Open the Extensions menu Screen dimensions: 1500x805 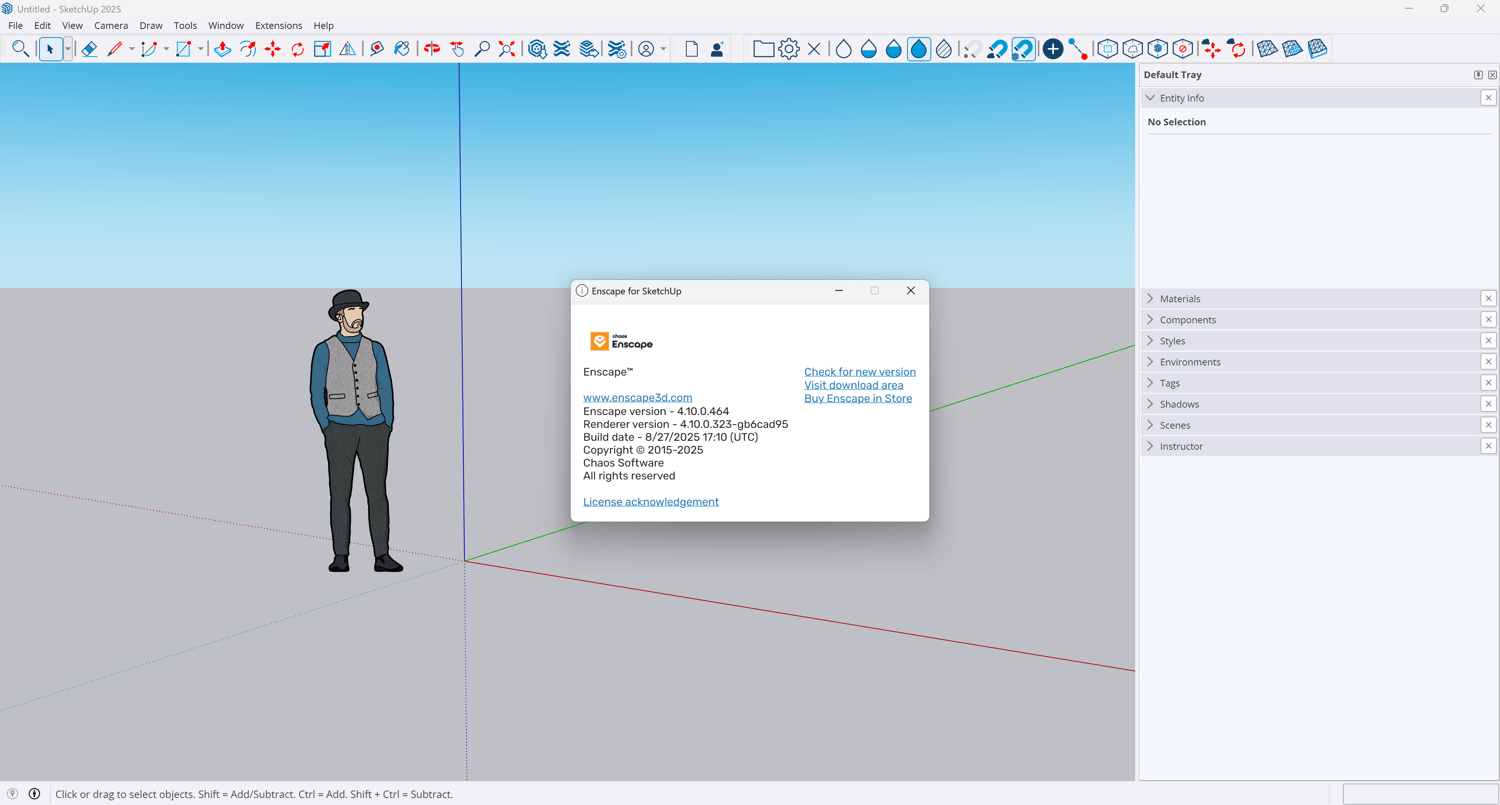pyautogui.click(x=278, y=26)
